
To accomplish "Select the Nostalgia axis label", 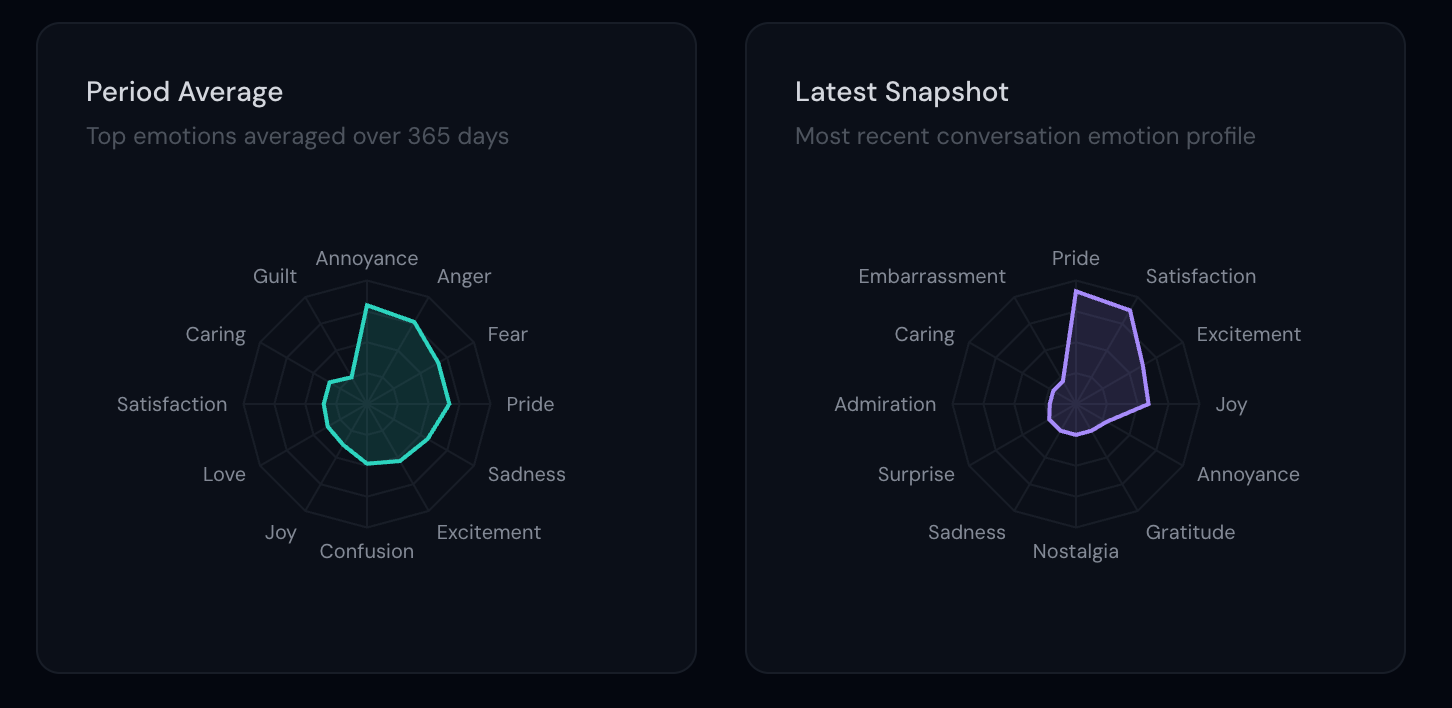I will click(x=1075, y=551).
